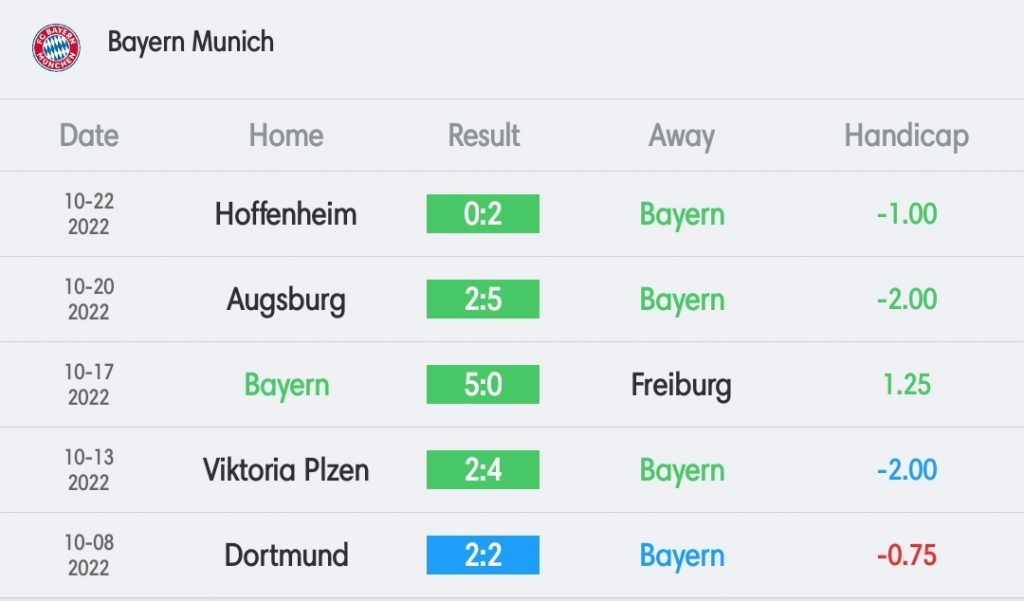The image size is (1024, 601).
Task: Select the Date column header
Action: coord(89,136)
